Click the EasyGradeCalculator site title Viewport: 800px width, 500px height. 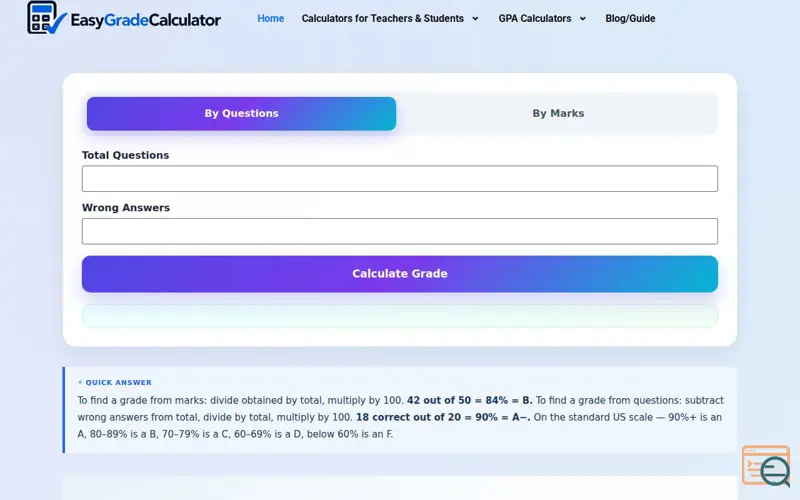click(145, 20)
